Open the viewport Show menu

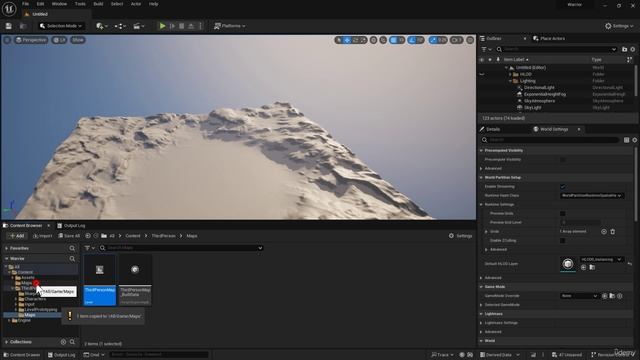78,40
